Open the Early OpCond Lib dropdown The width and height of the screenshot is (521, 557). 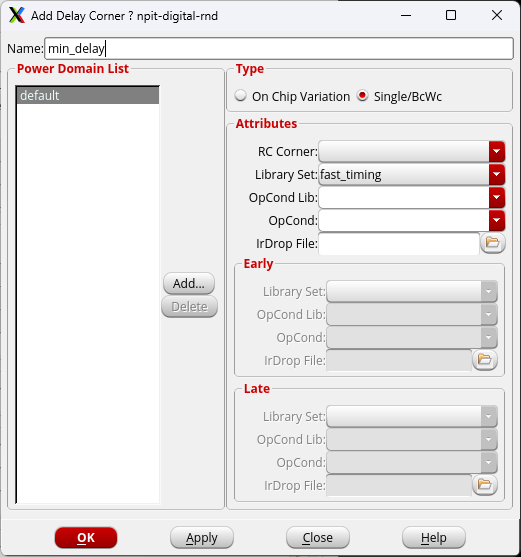click(489, 314)
